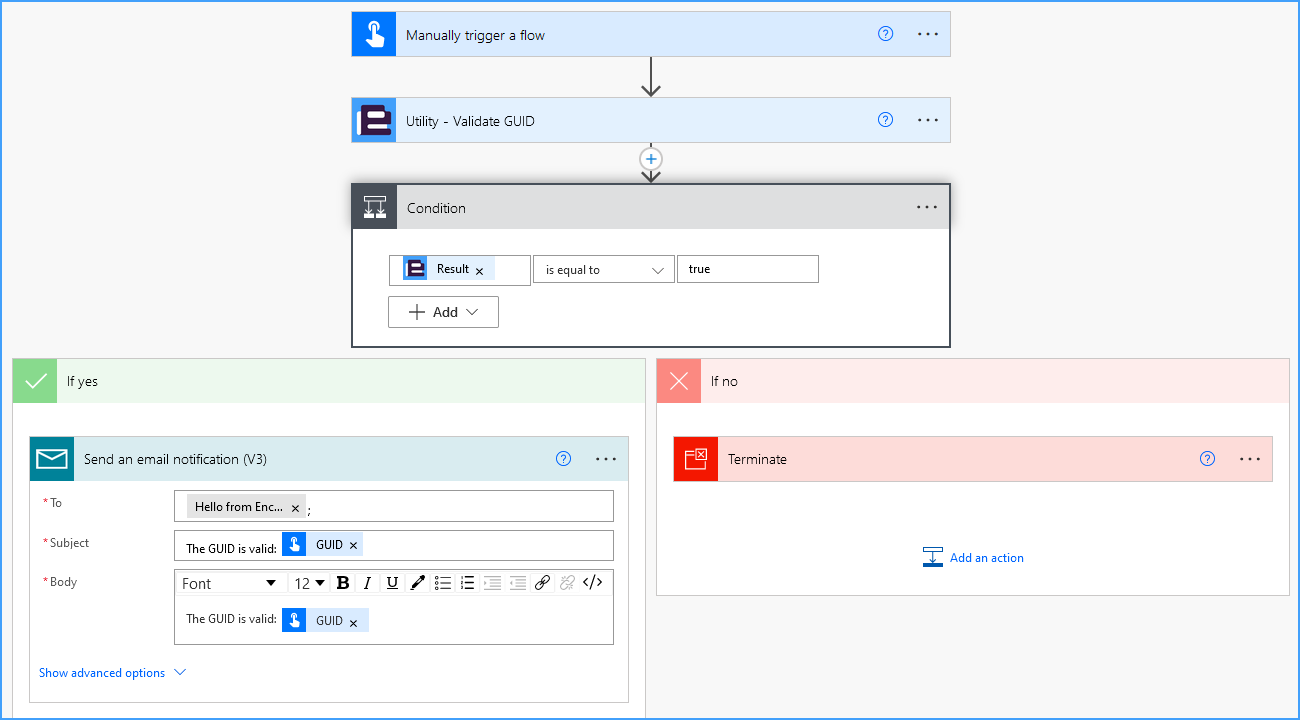1300x720 pixels.
Task: Open ellipsis menu of Manually trigger a flow
Action: (928, 34)
